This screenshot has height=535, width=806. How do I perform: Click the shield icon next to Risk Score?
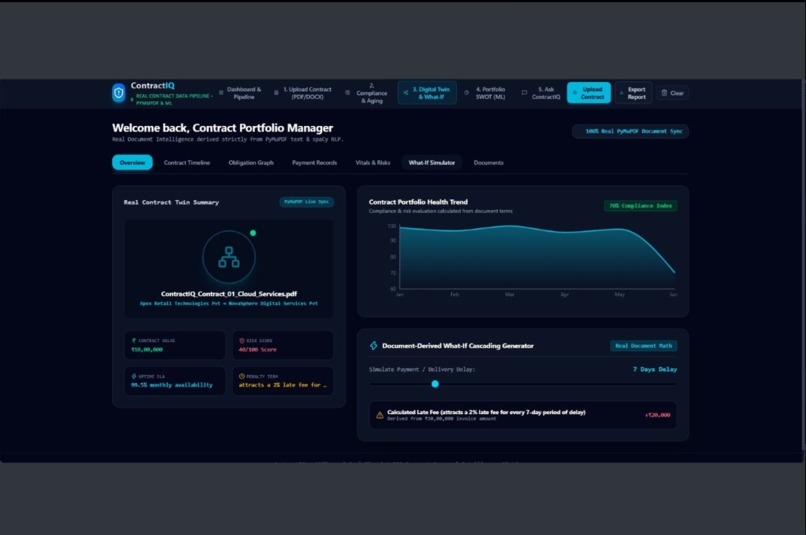pyautogui.click(x=242, y=341)
